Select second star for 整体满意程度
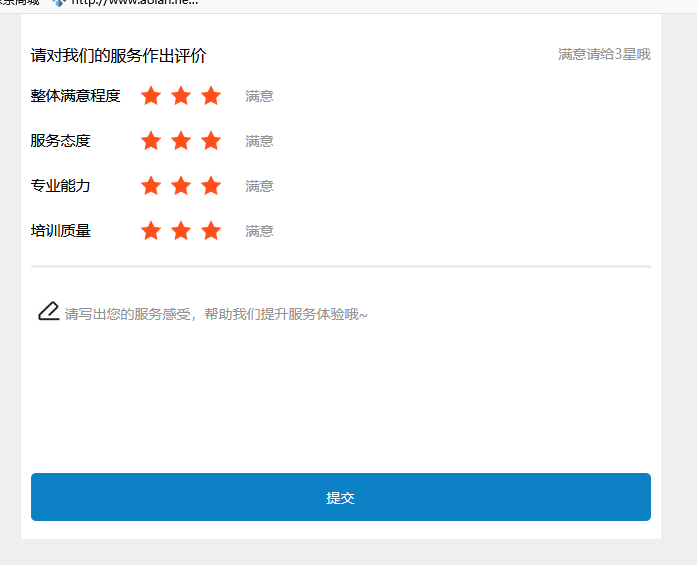Viewport: 697px width, 565px height. pos(181,96)
